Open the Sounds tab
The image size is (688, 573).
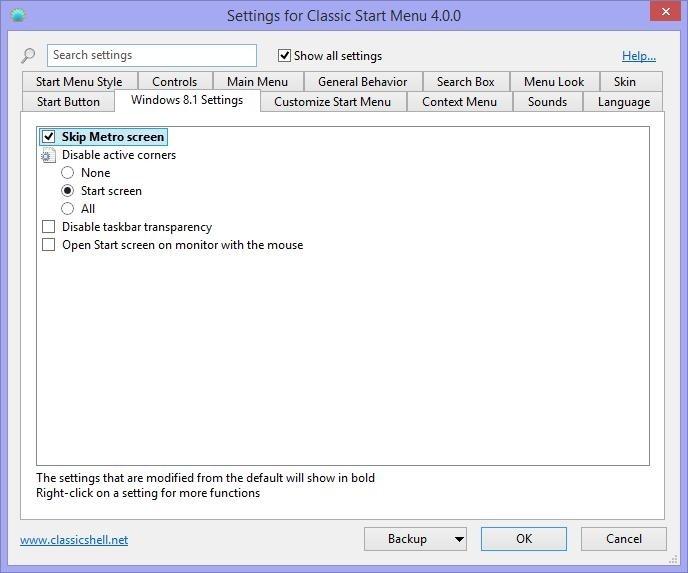[548, 102]
